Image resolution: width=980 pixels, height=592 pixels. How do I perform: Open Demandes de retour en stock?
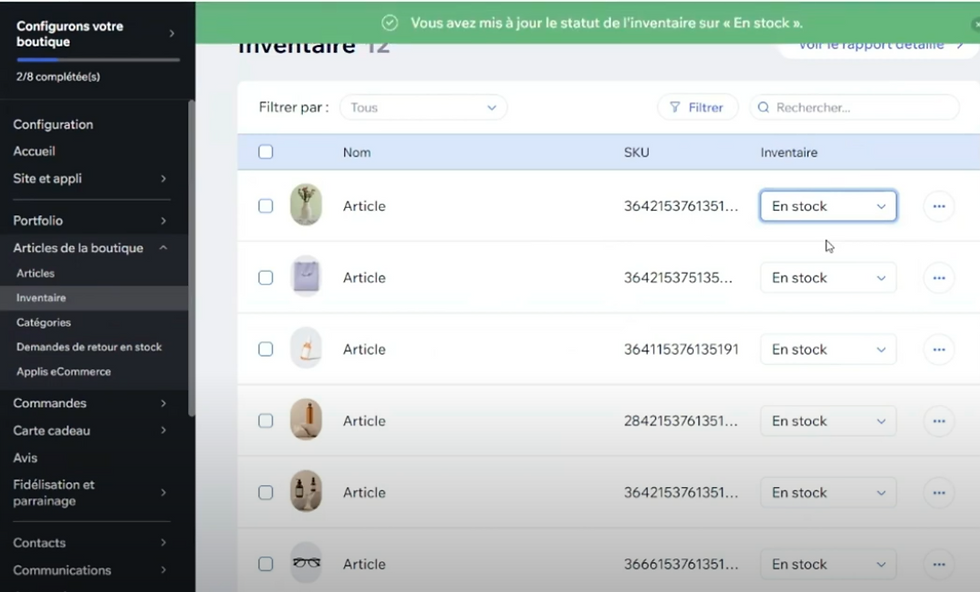click(89, 347)
